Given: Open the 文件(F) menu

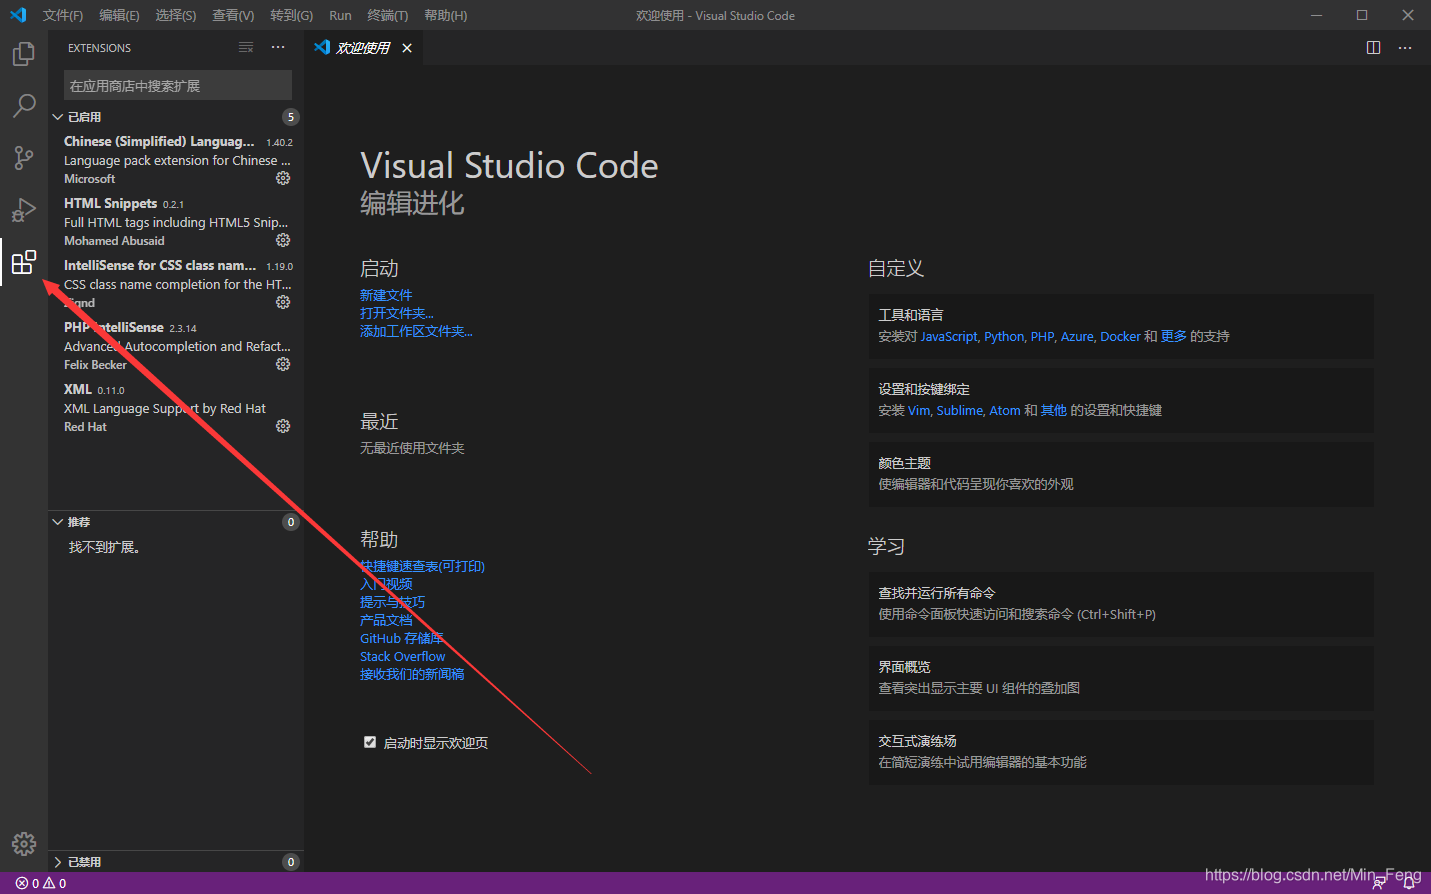Looking at the screenshot, I should point(63,15).
